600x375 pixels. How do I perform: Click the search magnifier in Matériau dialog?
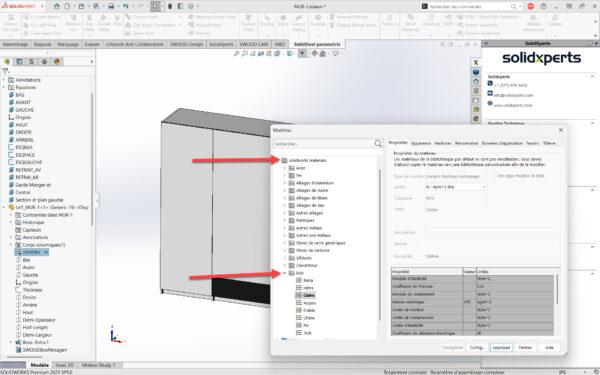tap(378, 143)
